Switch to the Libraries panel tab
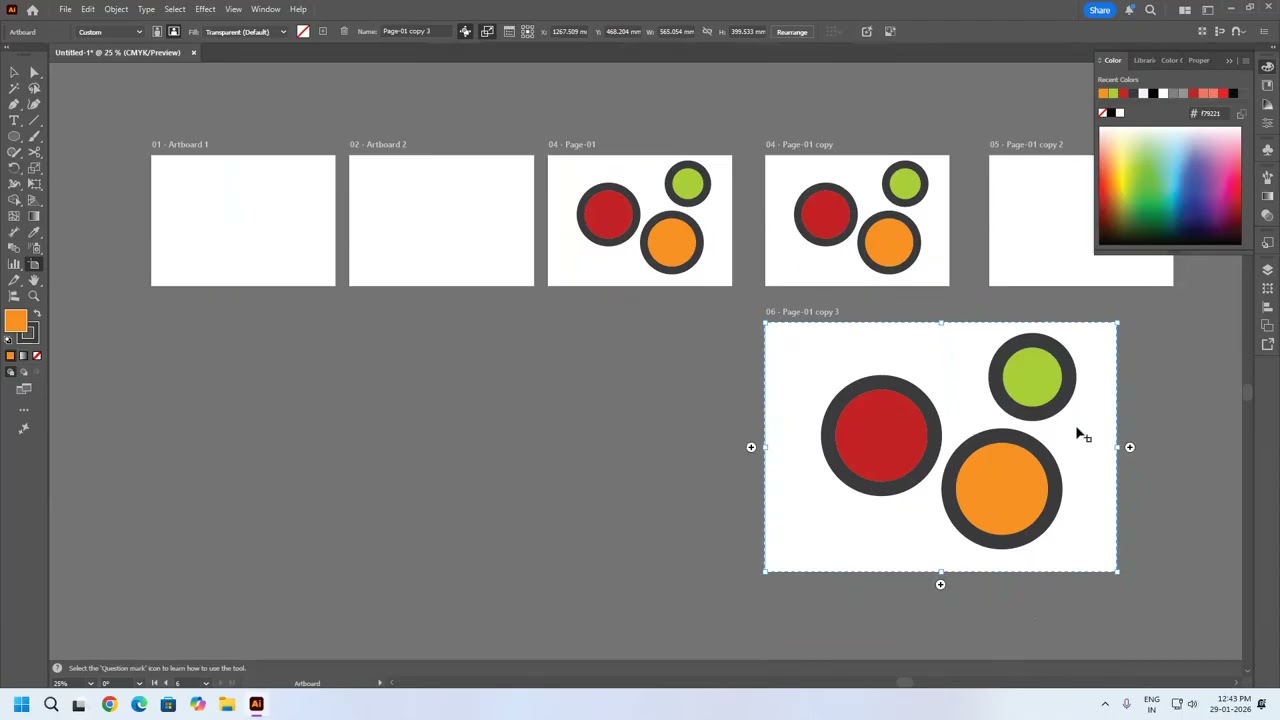 point(1144,60)
